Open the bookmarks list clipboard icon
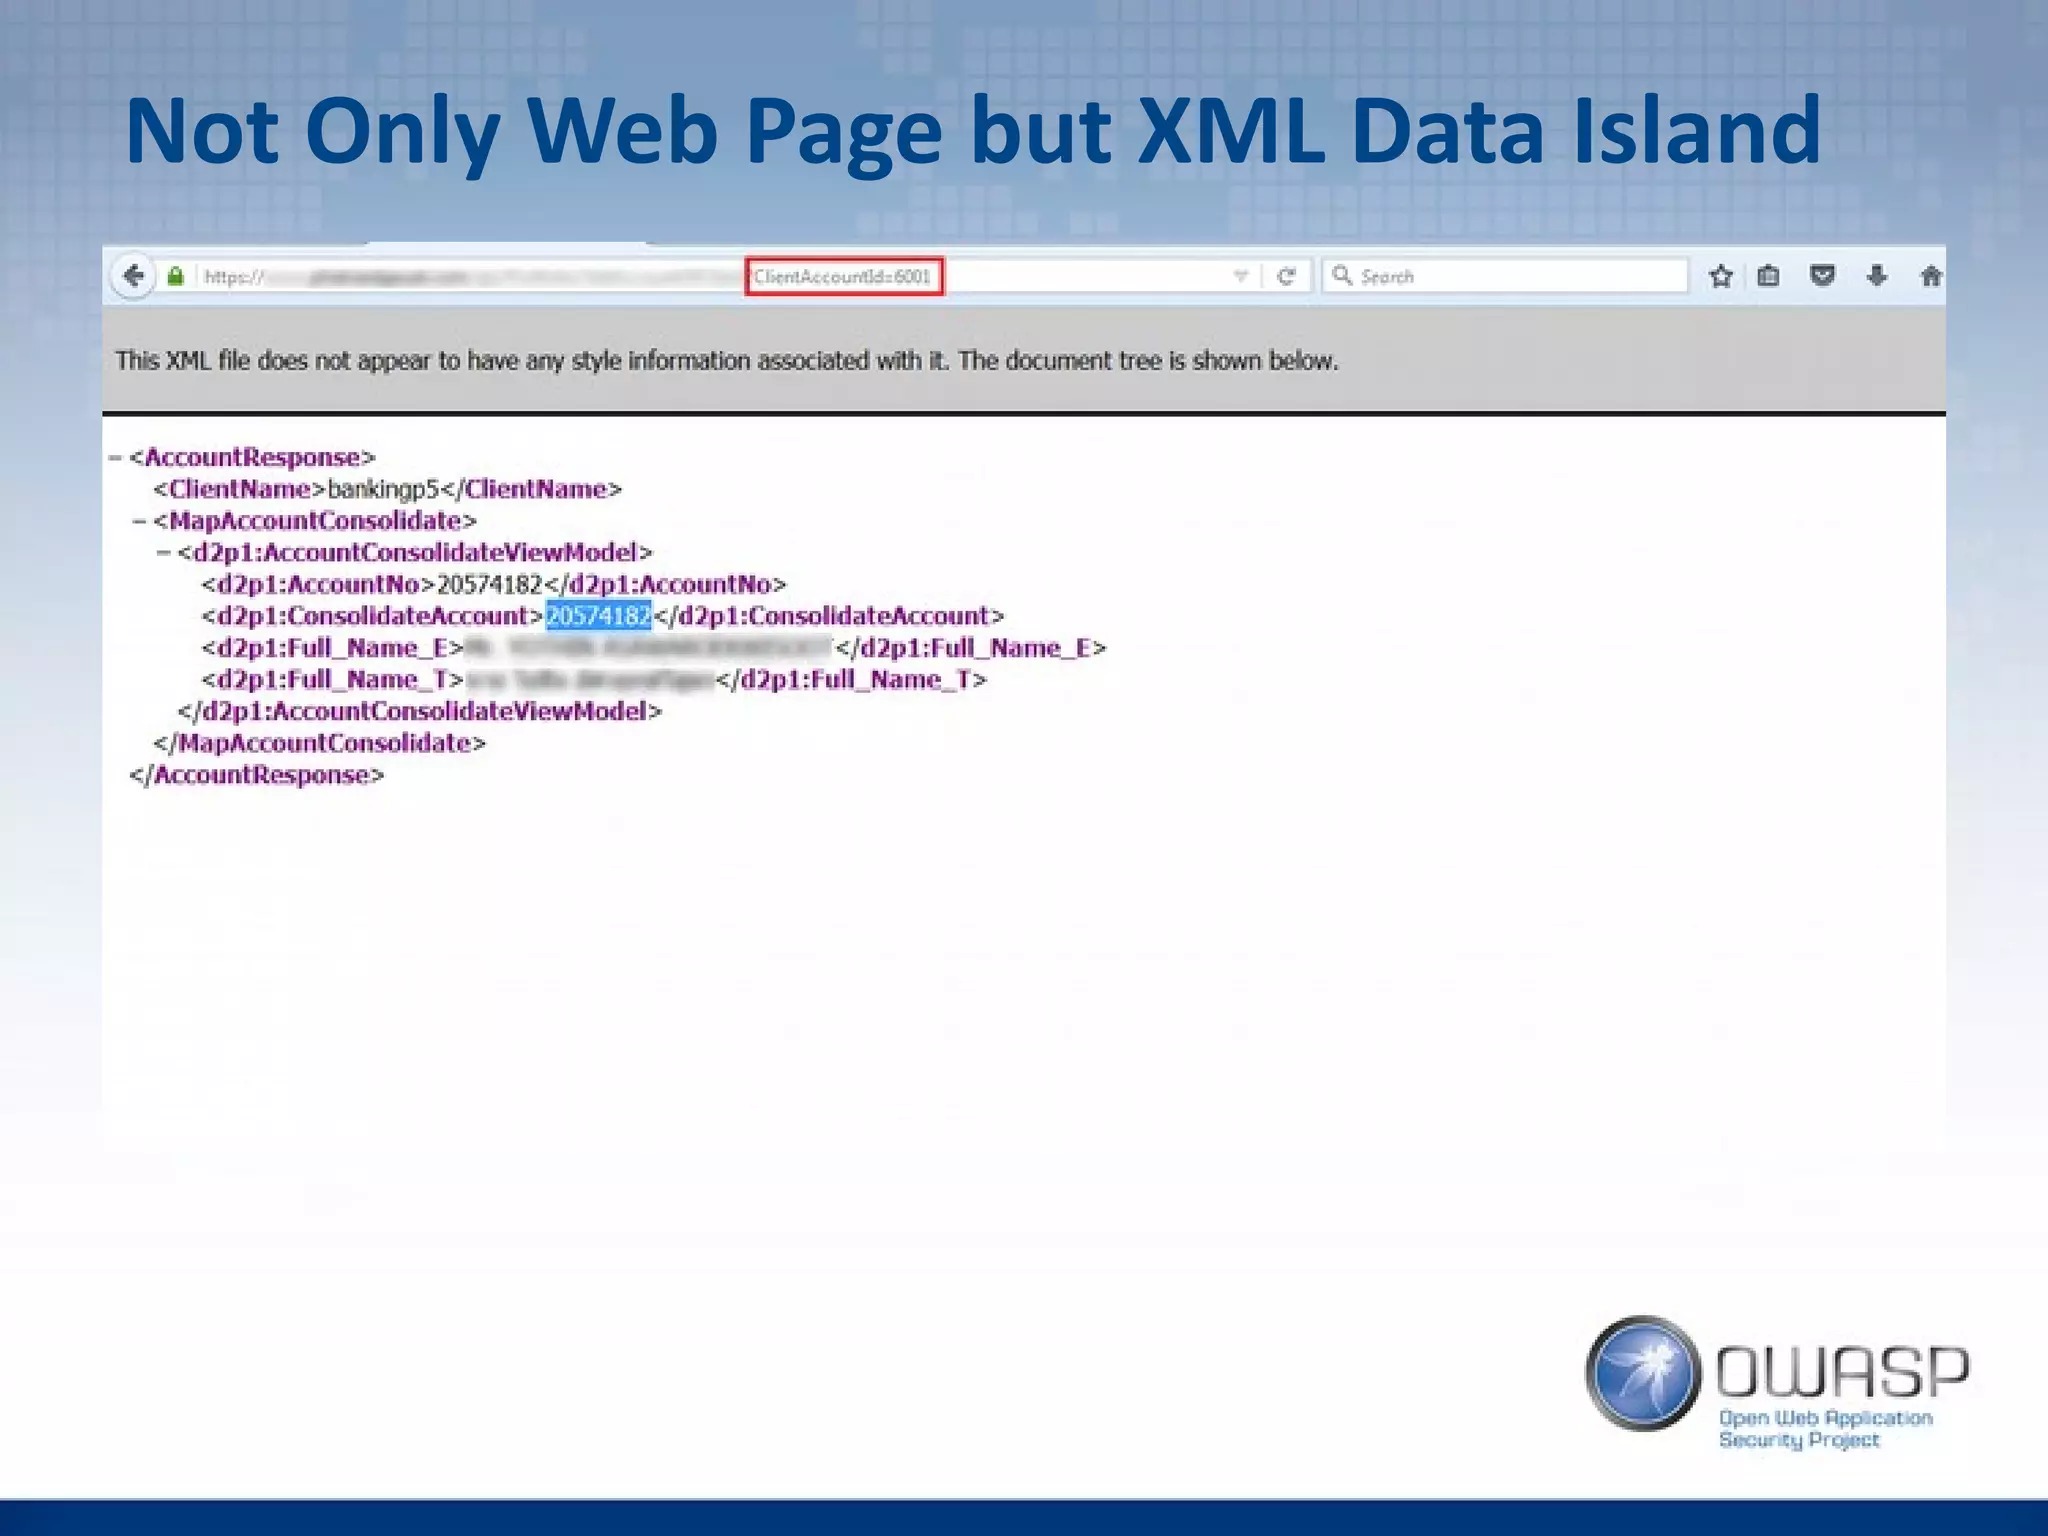The height and width of the screenshot is (1536, 2048). point(1768,276)
